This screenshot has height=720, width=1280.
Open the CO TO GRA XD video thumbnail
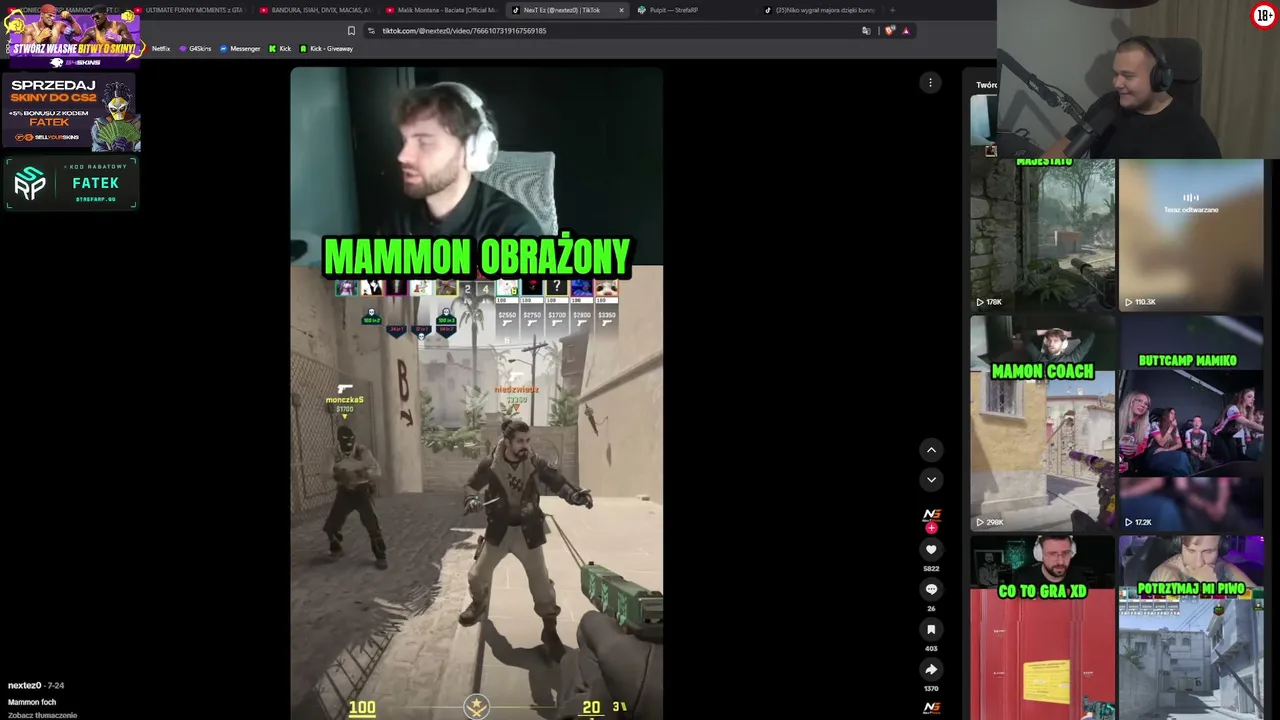pos(1042,627)
